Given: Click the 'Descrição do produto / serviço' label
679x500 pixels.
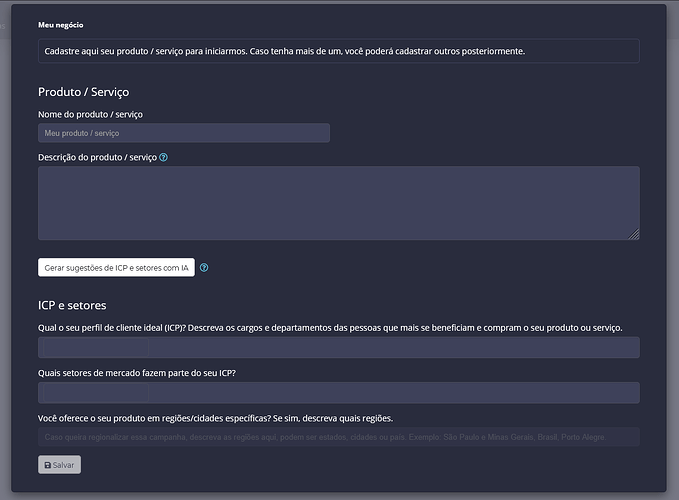Looking at the screenshot, I should (x=97, y=158).
